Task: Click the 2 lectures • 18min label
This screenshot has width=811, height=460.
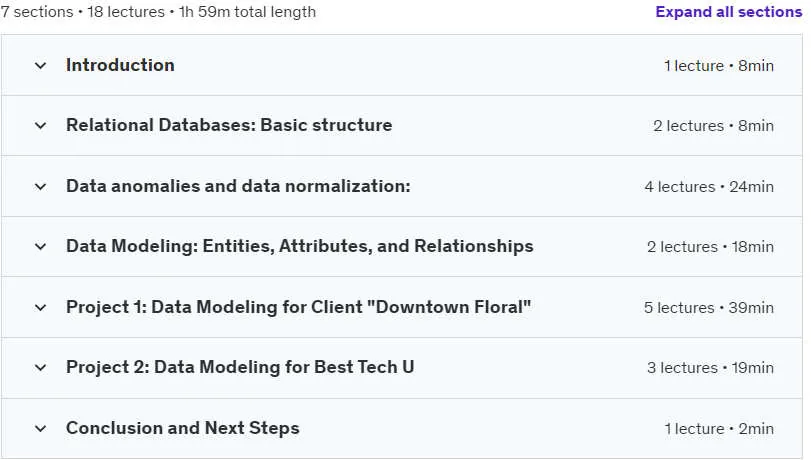Action: pyautogui.click(x=710, y=247)
